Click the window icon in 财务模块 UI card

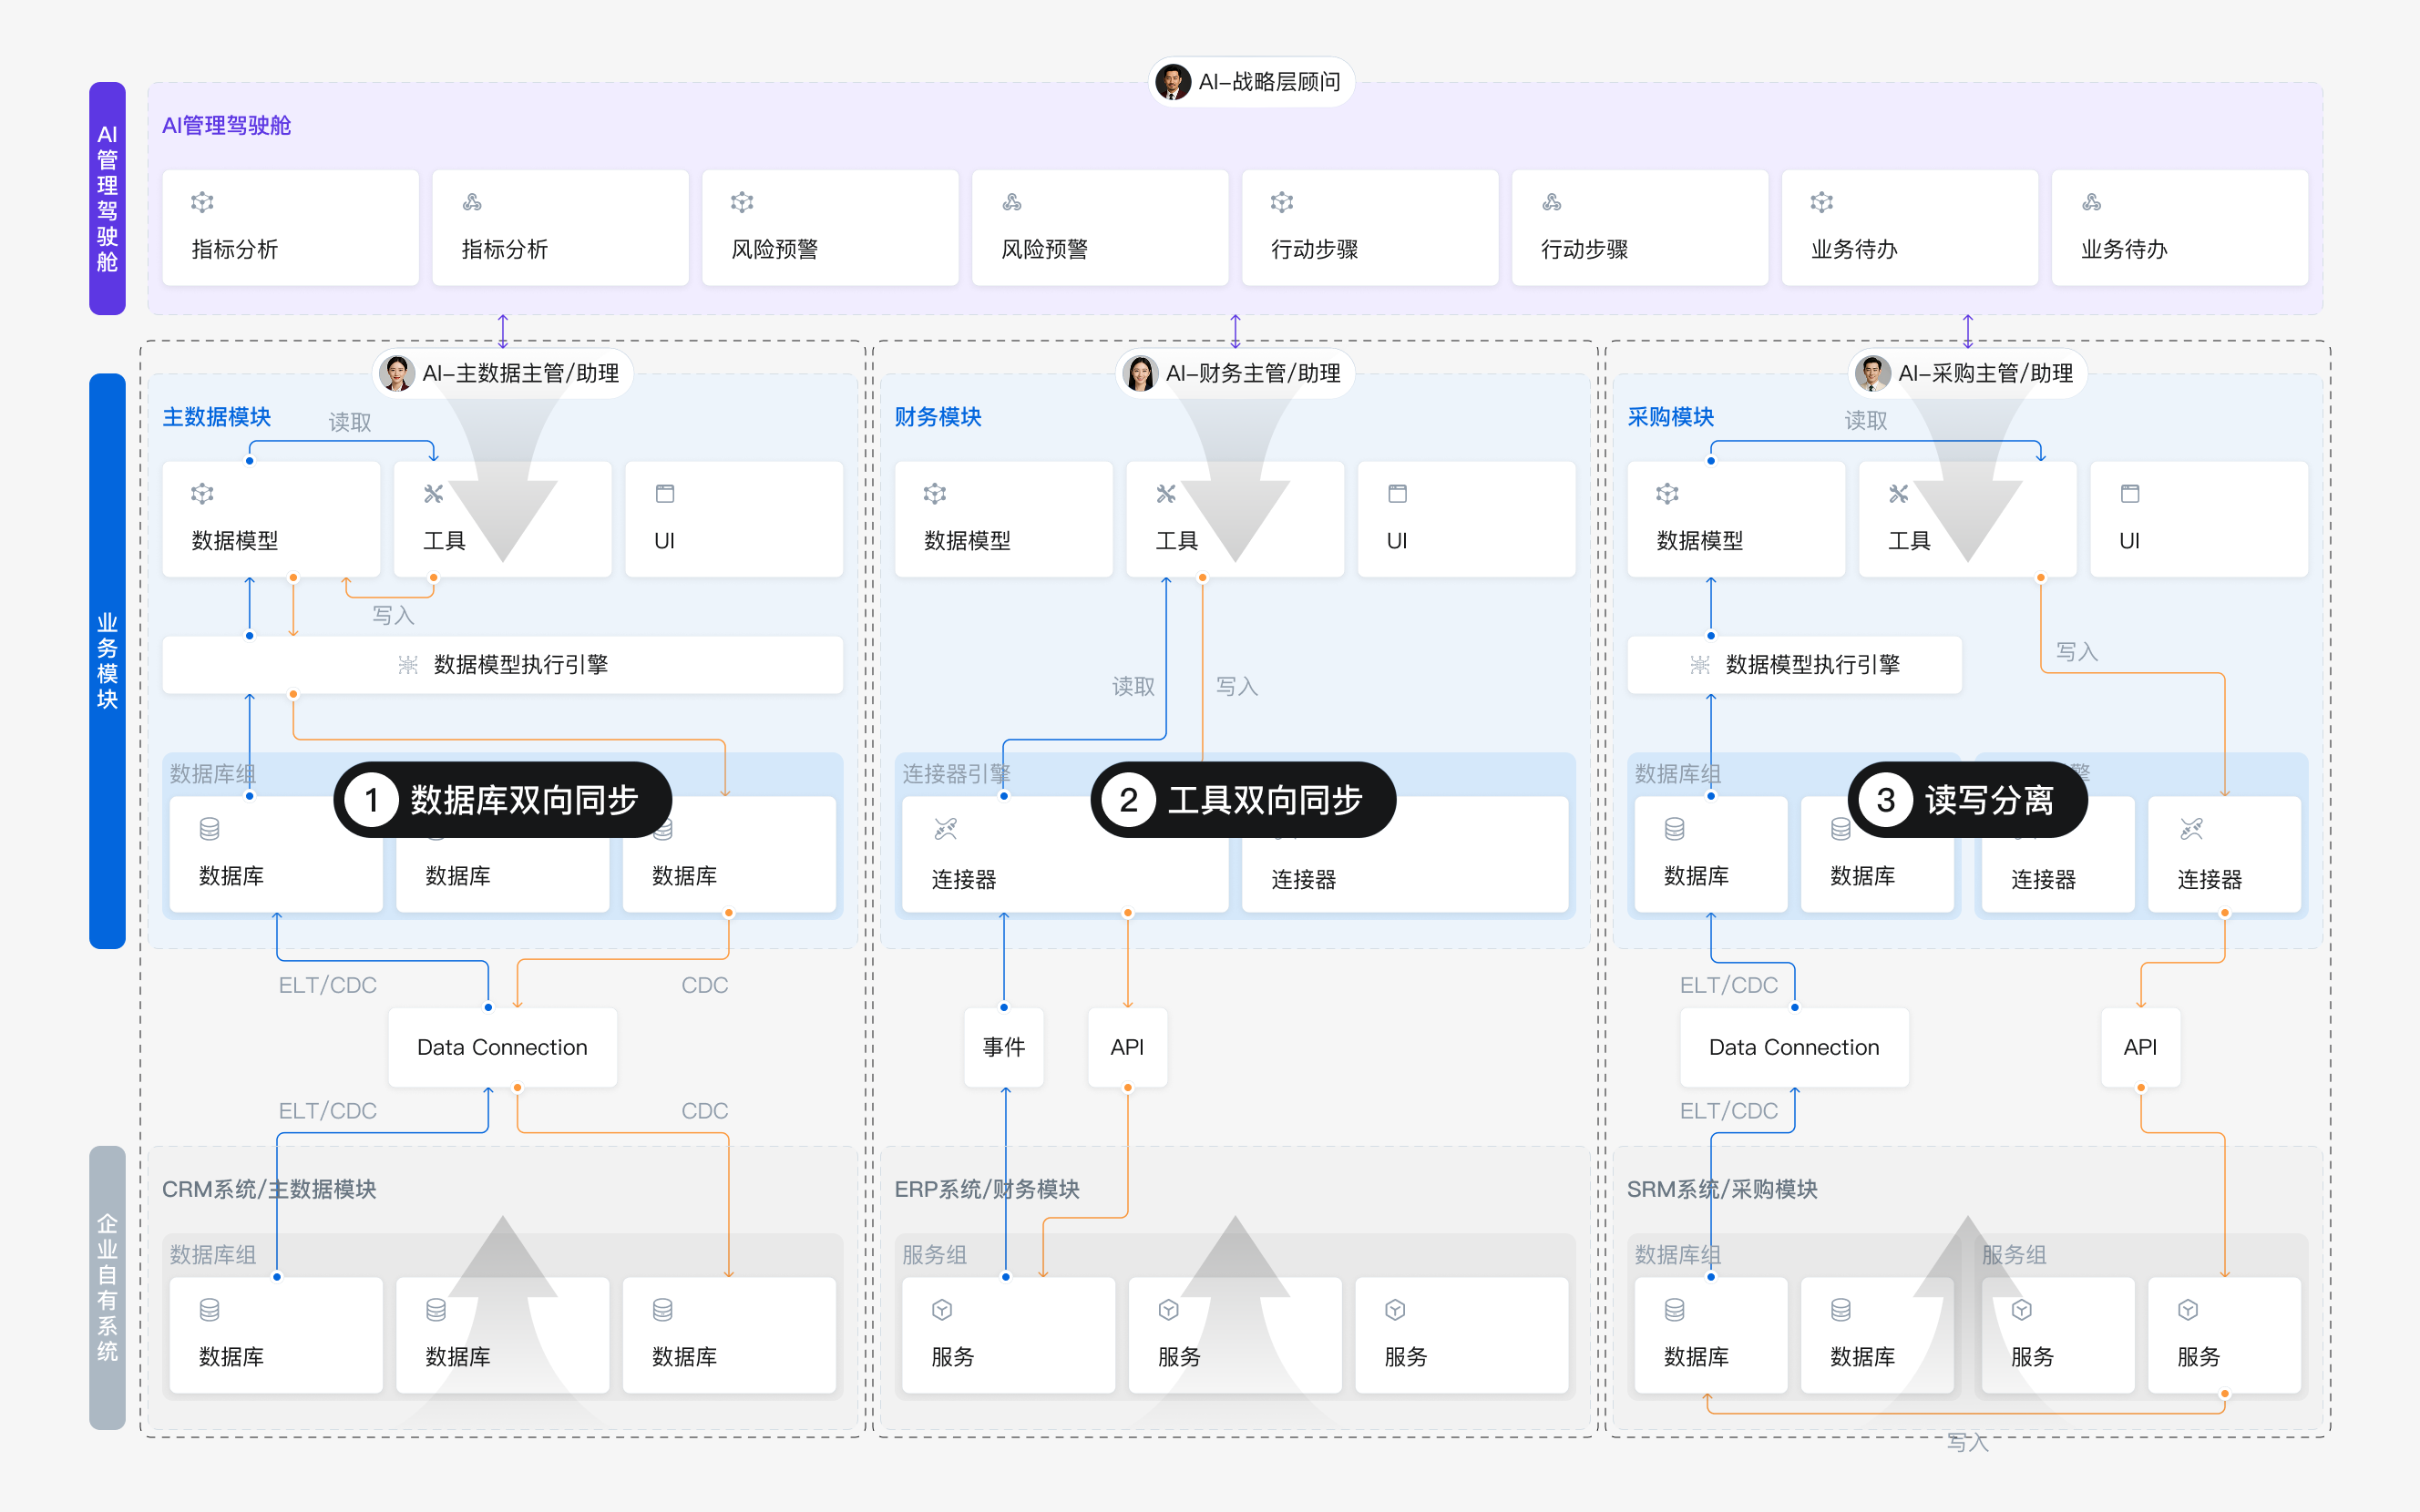1397,494
